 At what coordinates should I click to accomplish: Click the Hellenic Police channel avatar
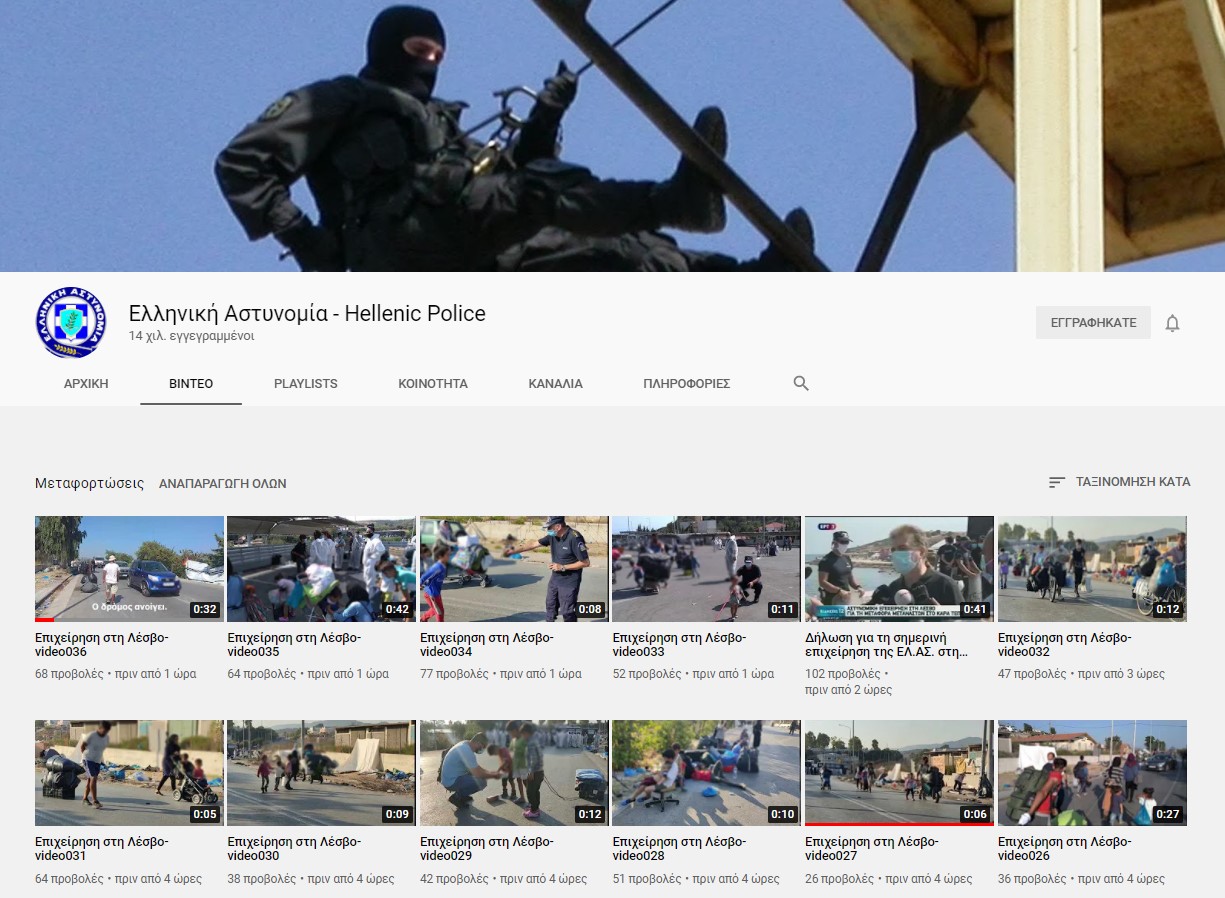[x=70, y=322]
